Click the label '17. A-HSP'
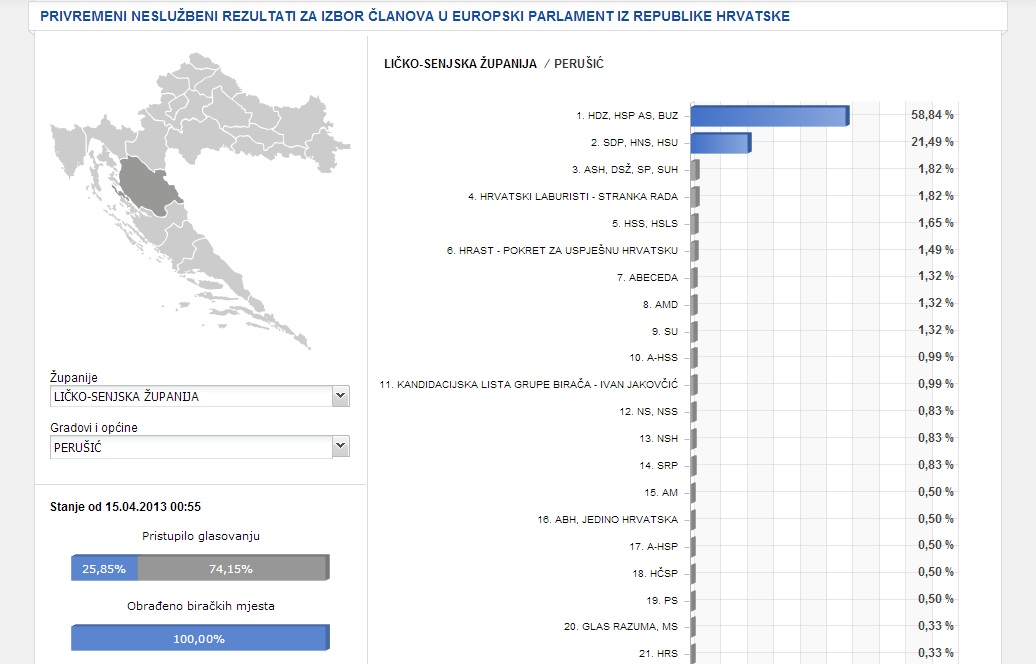This screenshot has height=664, width=1036. click(654, 547)
